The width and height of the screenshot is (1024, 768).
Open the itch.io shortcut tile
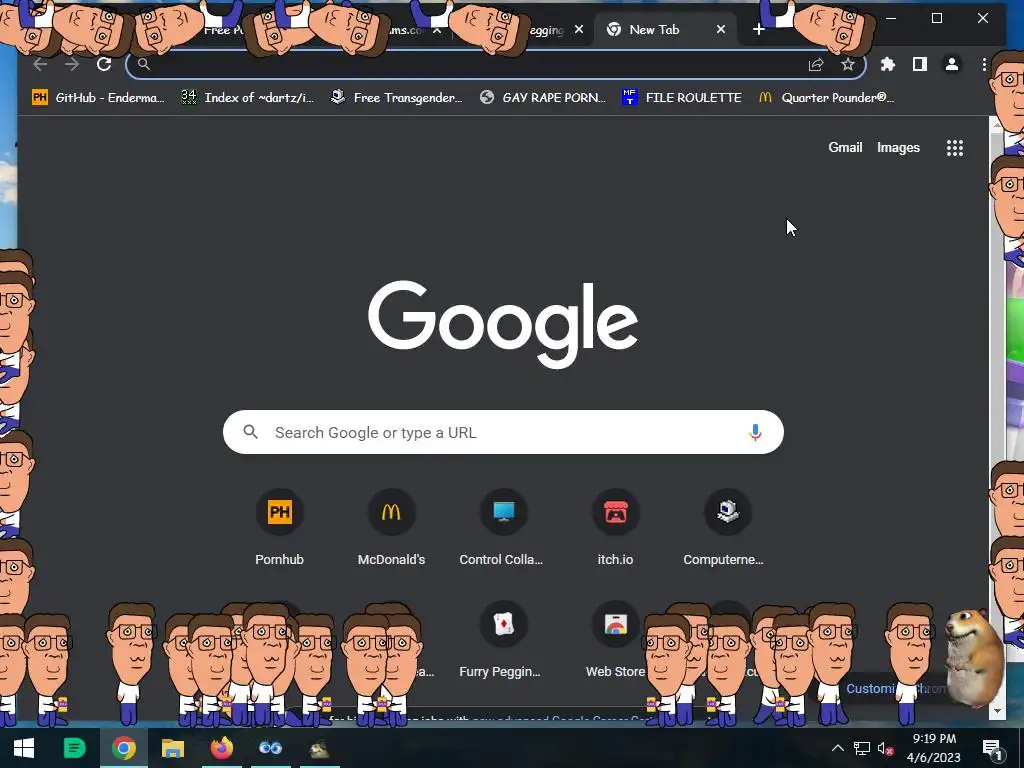tap(615, 529)
